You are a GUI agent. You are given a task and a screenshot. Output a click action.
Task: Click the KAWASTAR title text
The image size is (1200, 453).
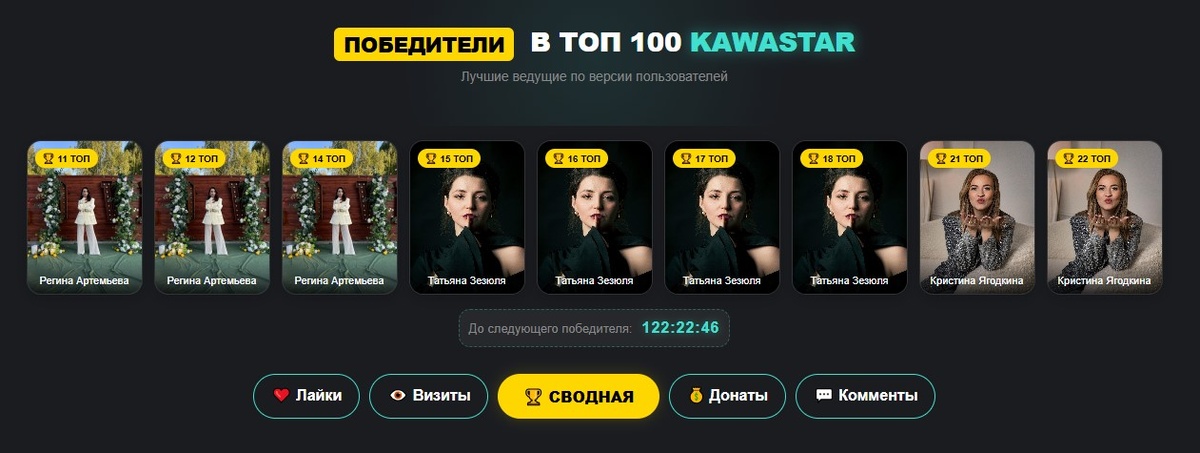[x=772, y=43]
